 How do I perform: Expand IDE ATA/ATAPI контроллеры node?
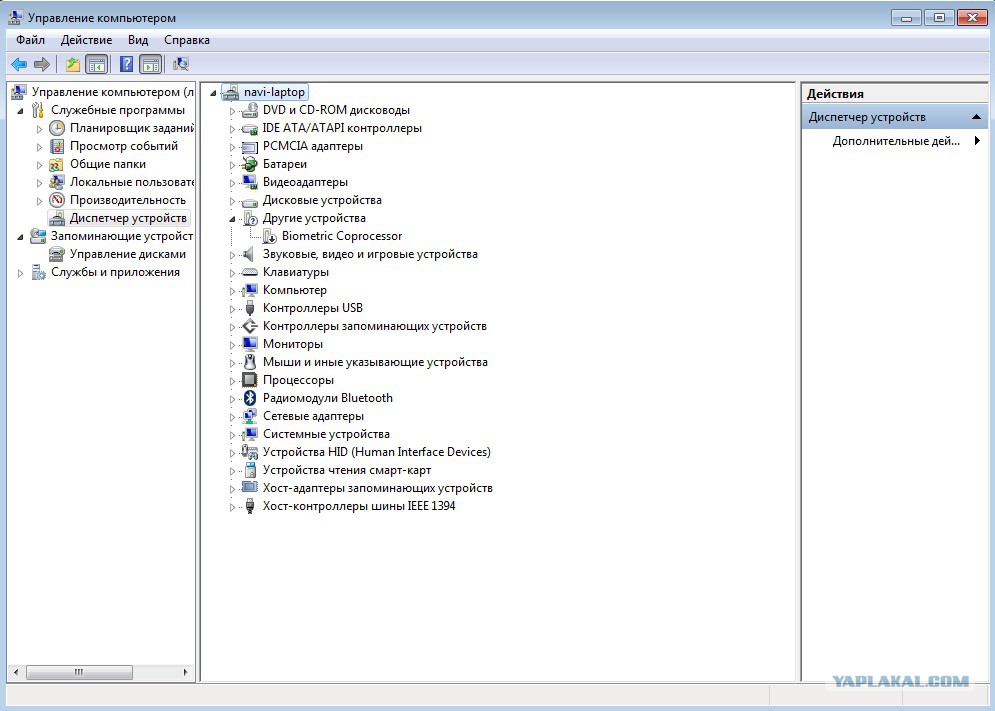point(232,129)
